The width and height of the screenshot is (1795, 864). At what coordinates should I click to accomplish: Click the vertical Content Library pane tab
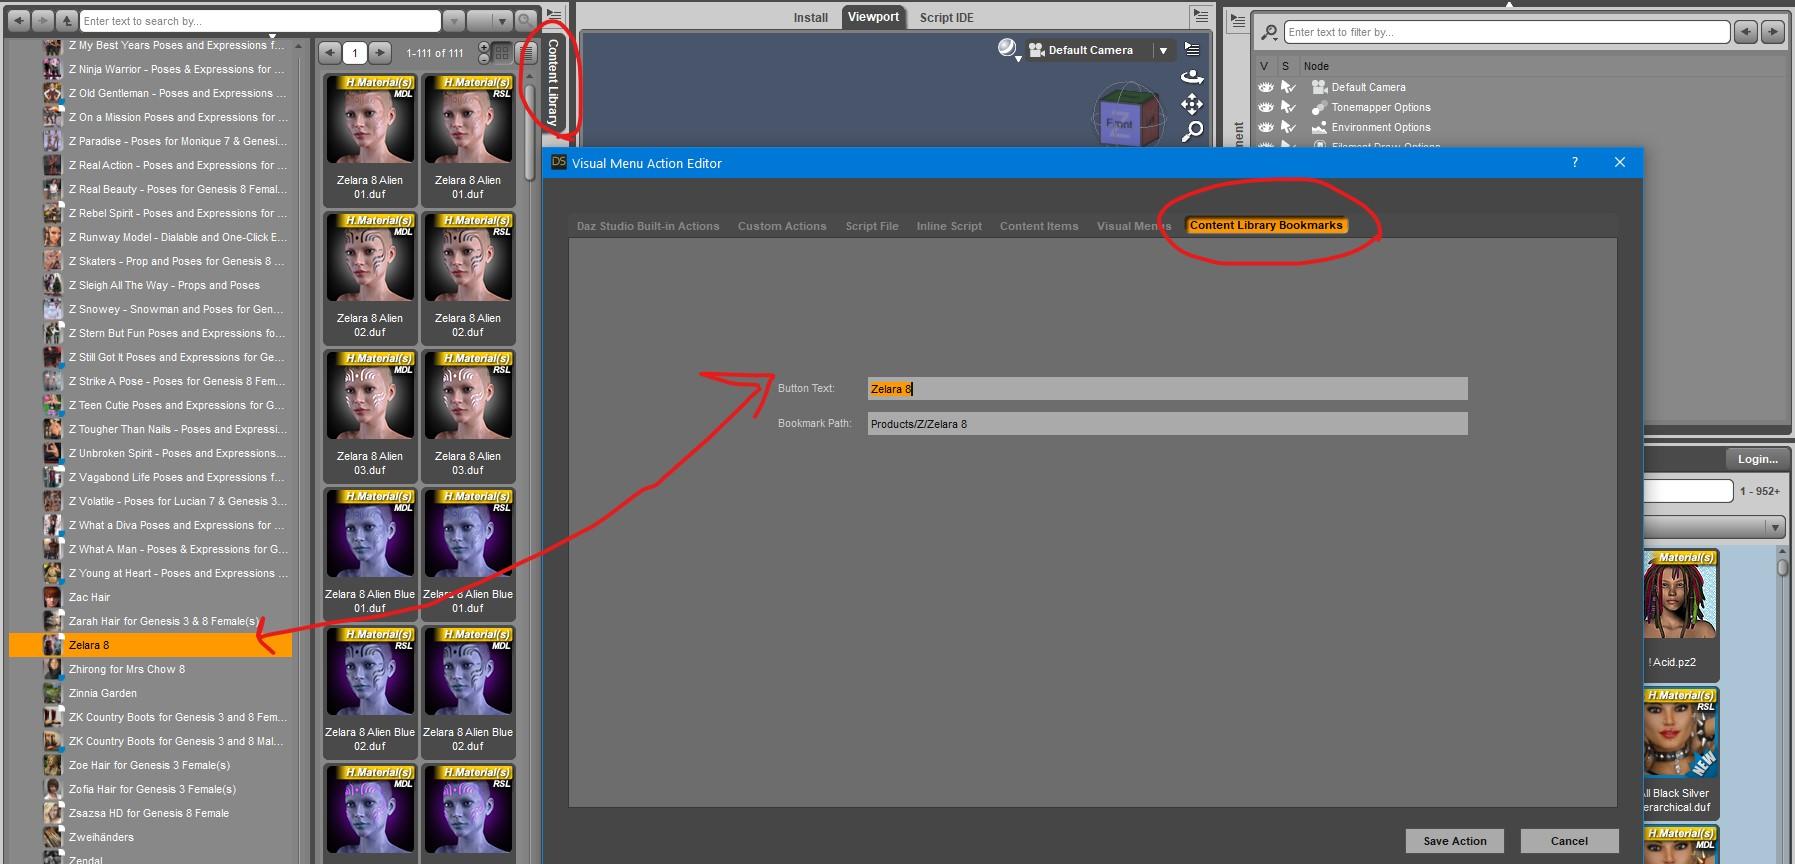pos(553,81)
